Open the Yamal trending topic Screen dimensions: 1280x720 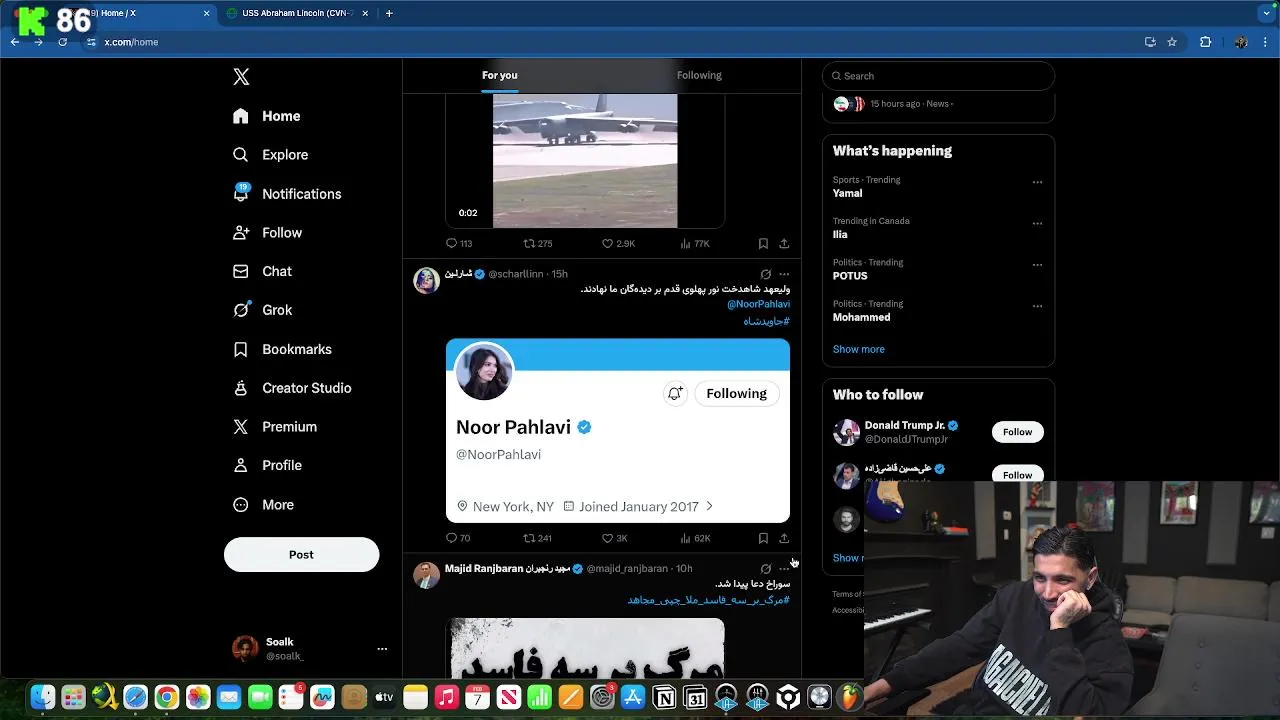(x=847, y=193)
